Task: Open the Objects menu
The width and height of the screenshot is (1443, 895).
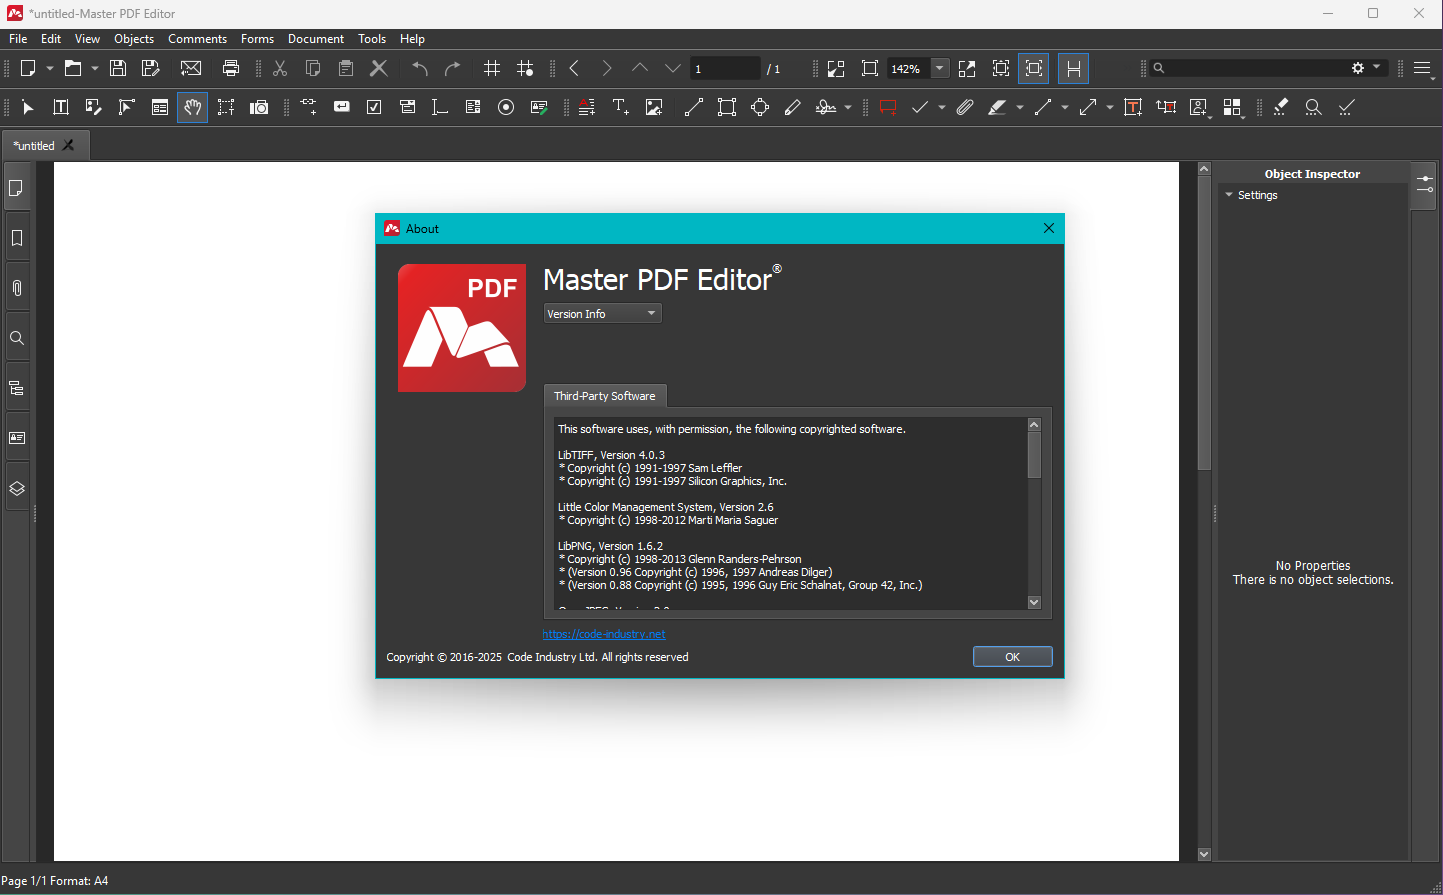Action: coord(134,39)
